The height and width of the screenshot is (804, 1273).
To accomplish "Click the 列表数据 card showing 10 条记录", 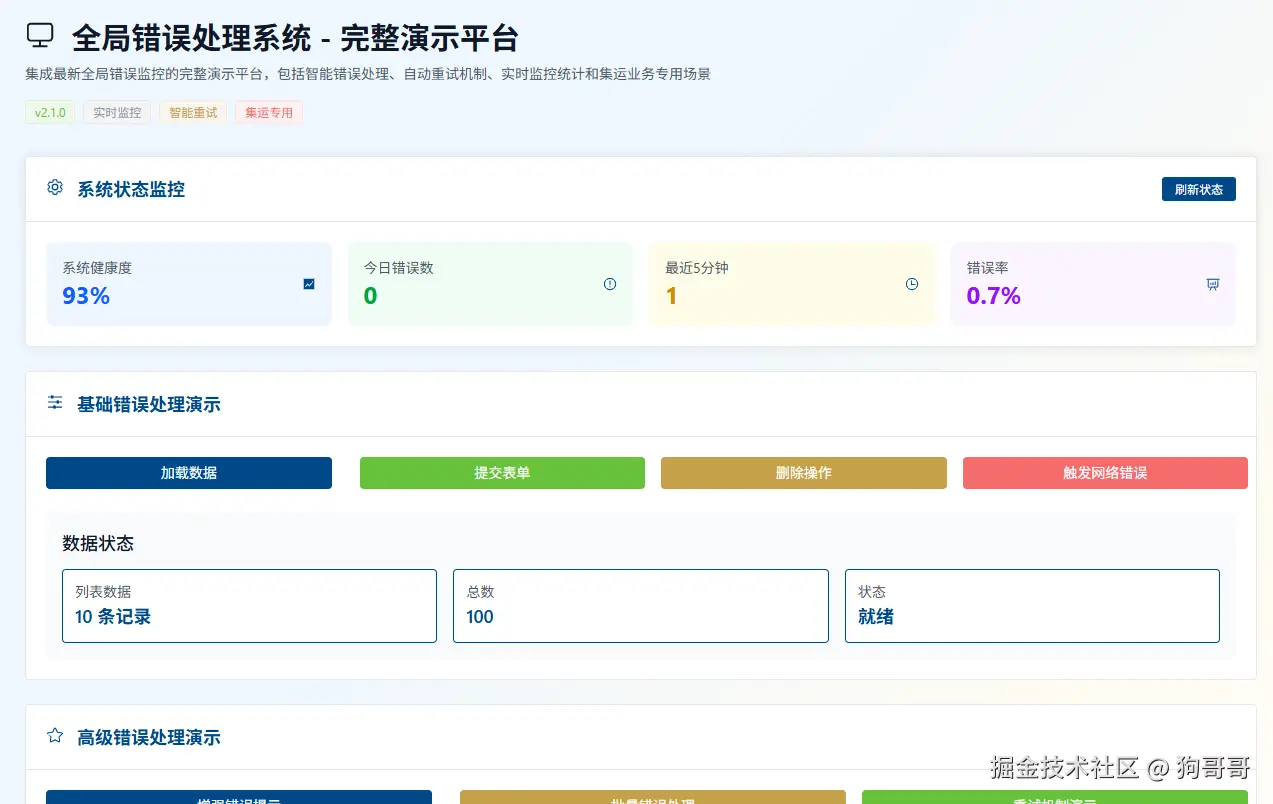I will click(248, 605).
